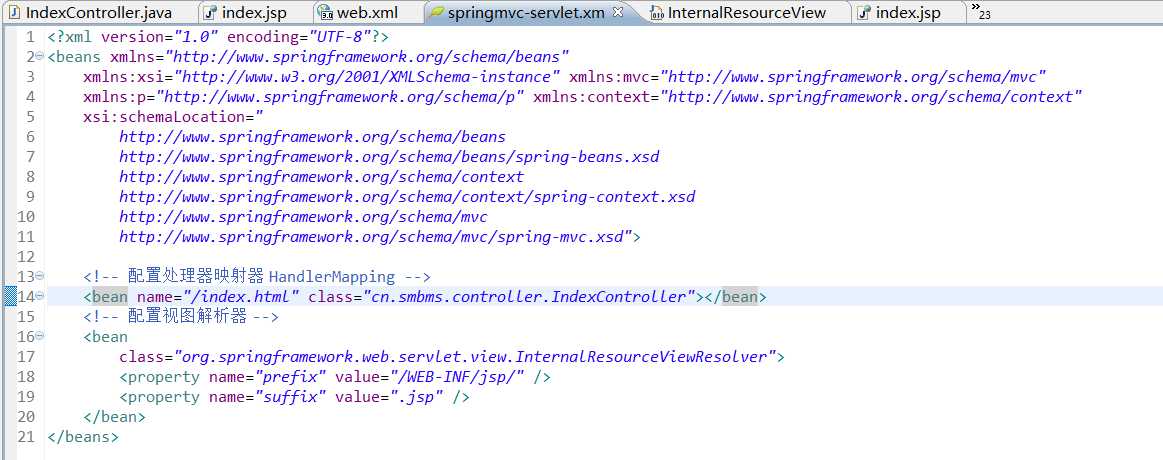Click the web.xml file icon
1163x460 pixels.
tap(325, 13)
